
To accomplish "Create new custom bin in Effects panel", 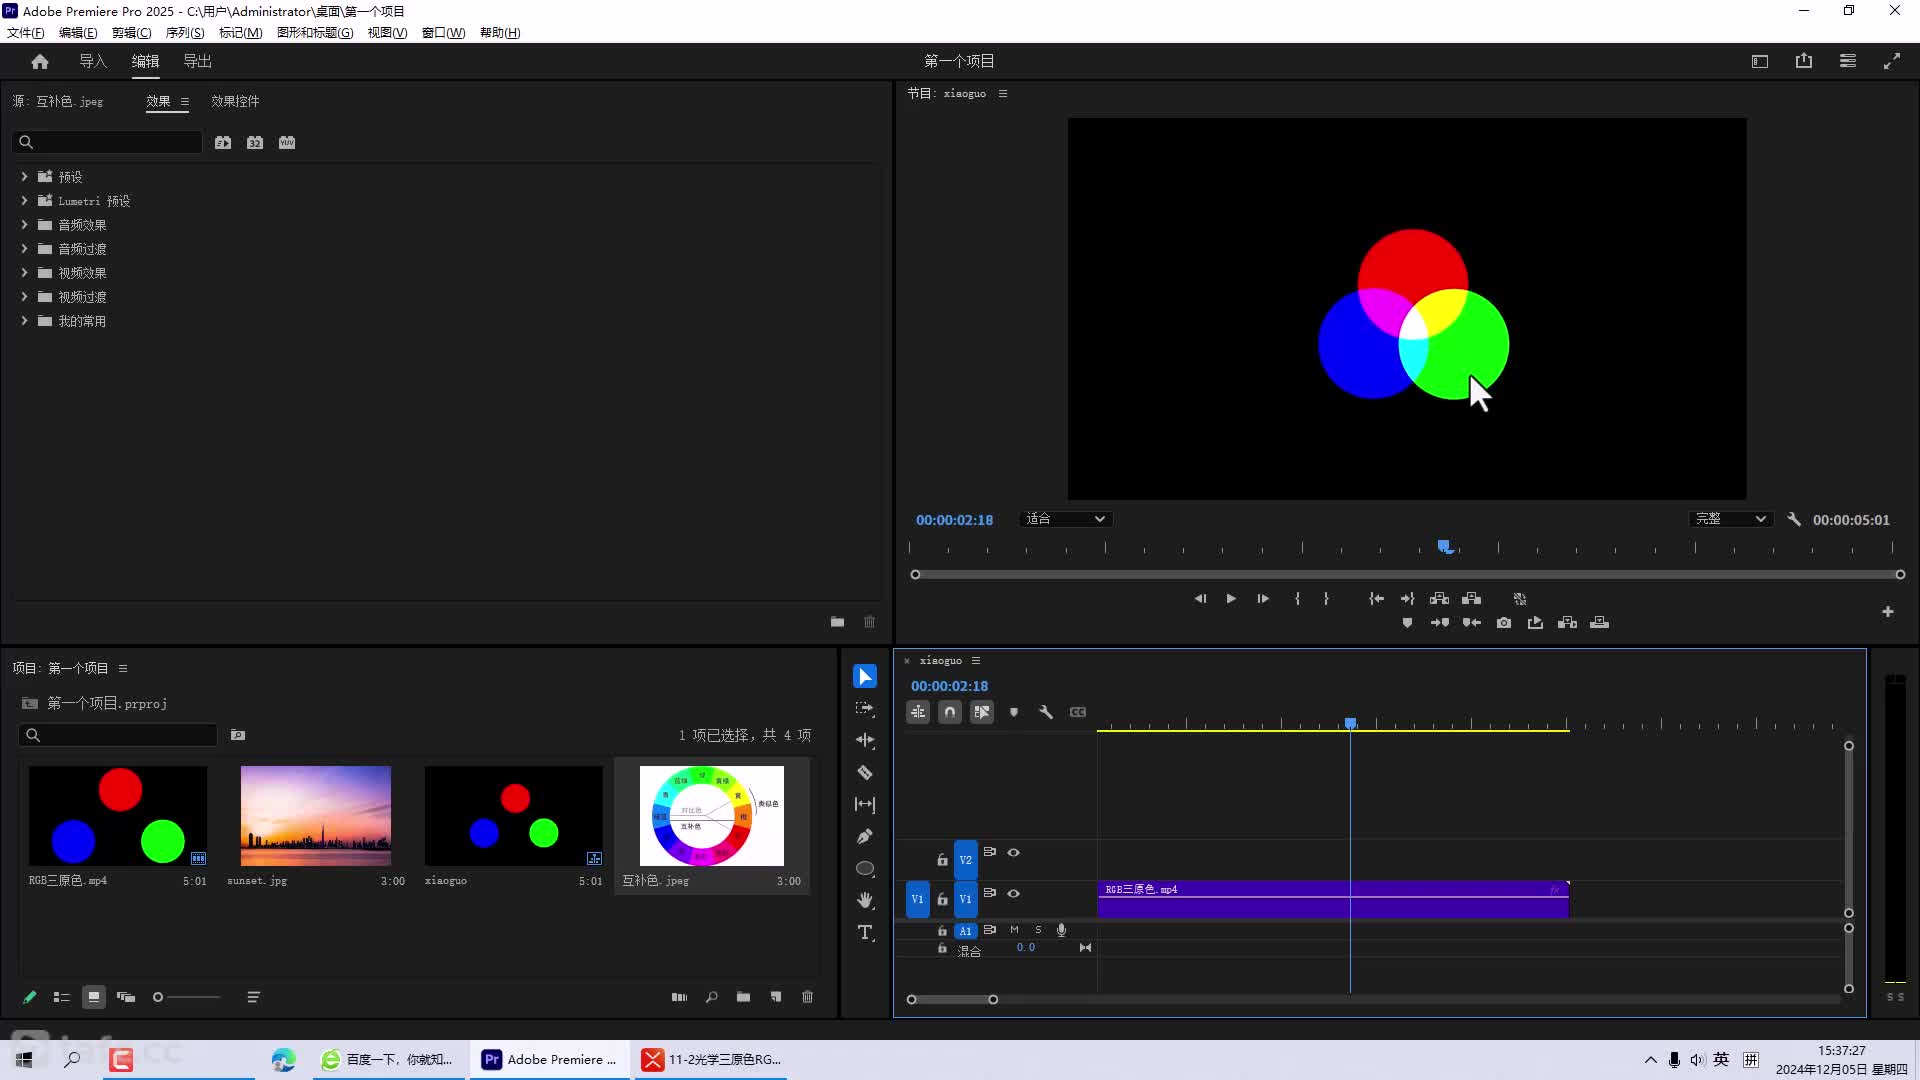I will coord(838,622).
